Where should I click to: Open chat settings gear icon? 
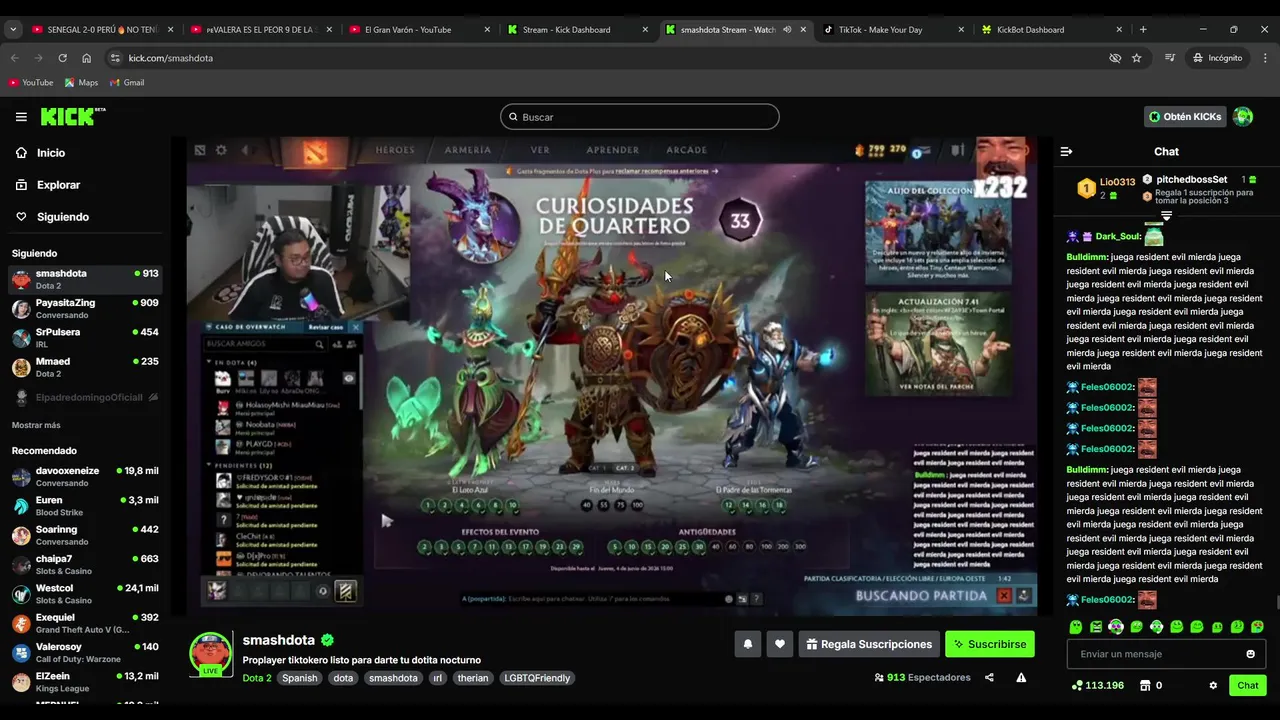coord(1213,686)
